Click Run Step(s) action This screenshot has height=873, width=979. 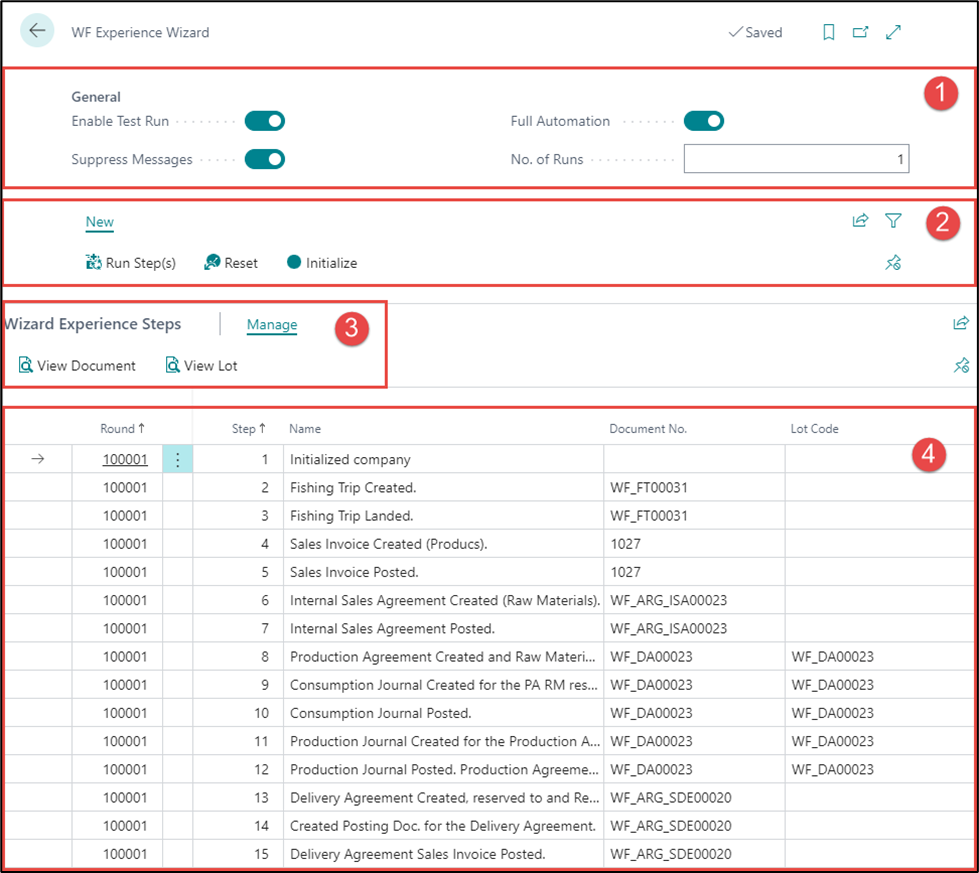(x=131, y=263)
